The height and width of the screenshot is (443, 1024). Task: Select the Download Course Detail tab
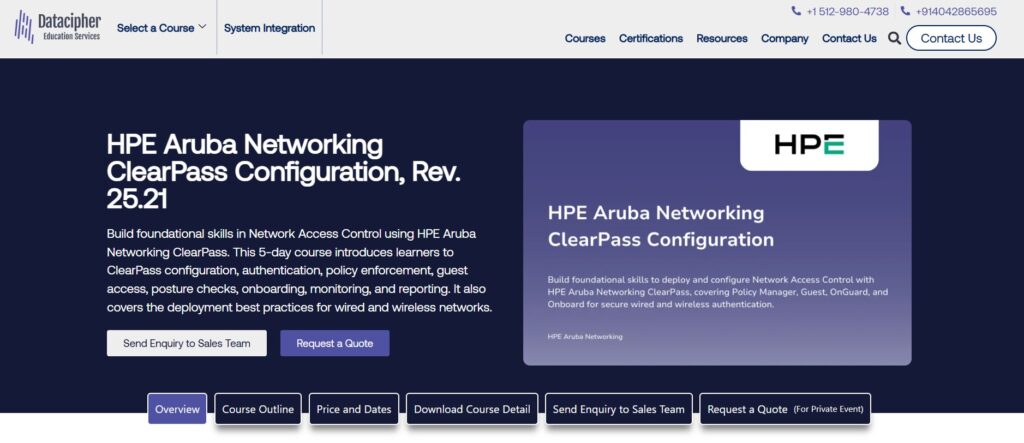click(x=472, y=409)
